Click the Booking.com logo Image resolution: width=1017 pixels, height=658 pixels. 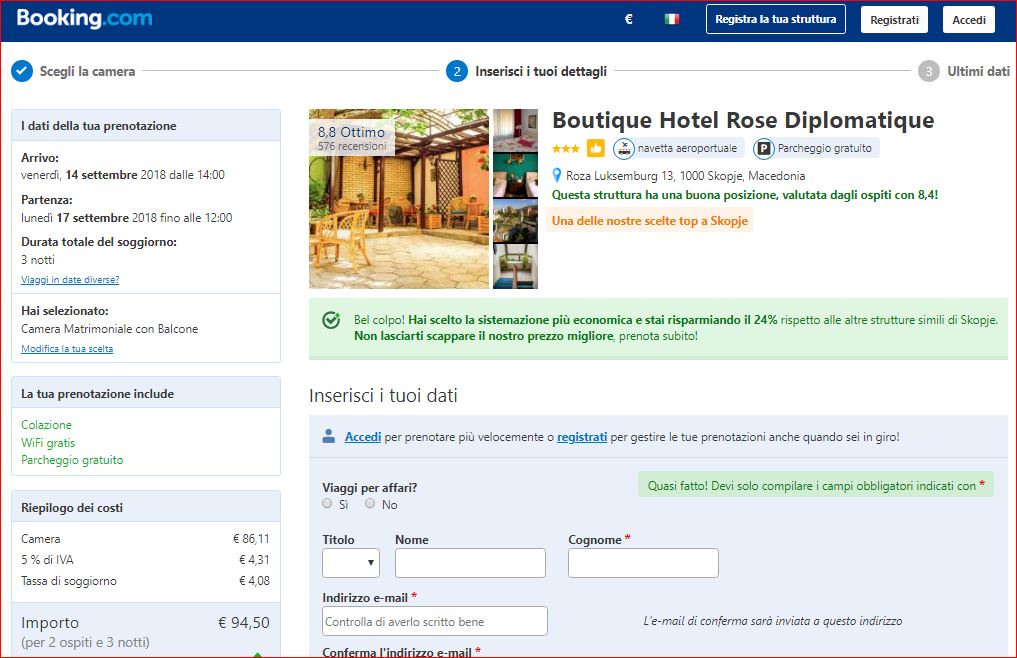(84, 19)
